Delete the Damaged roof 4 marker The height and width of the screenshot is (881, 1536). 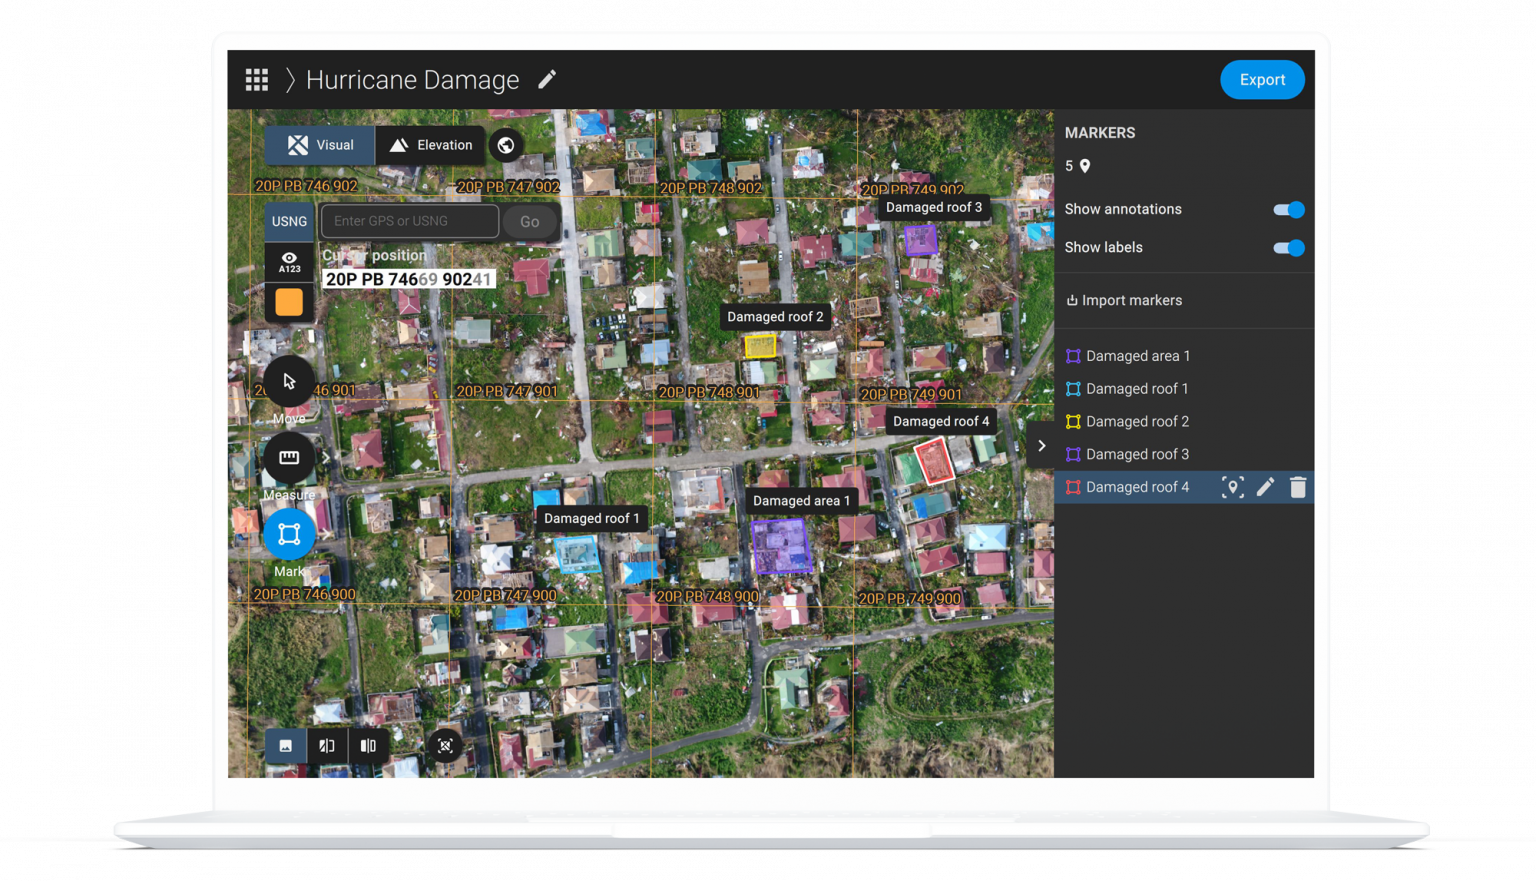tap(1298, 487)
